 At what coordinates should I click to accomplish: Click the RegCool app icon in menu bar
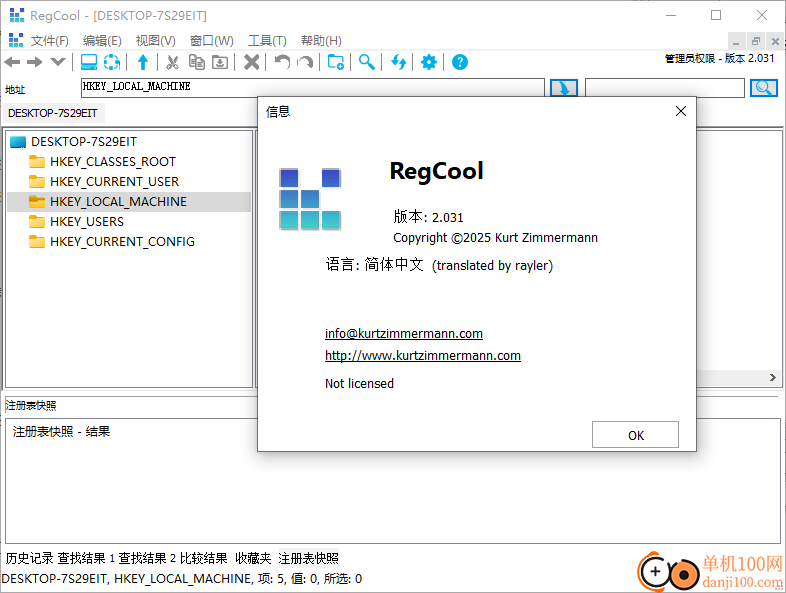(x=16, y=40)
